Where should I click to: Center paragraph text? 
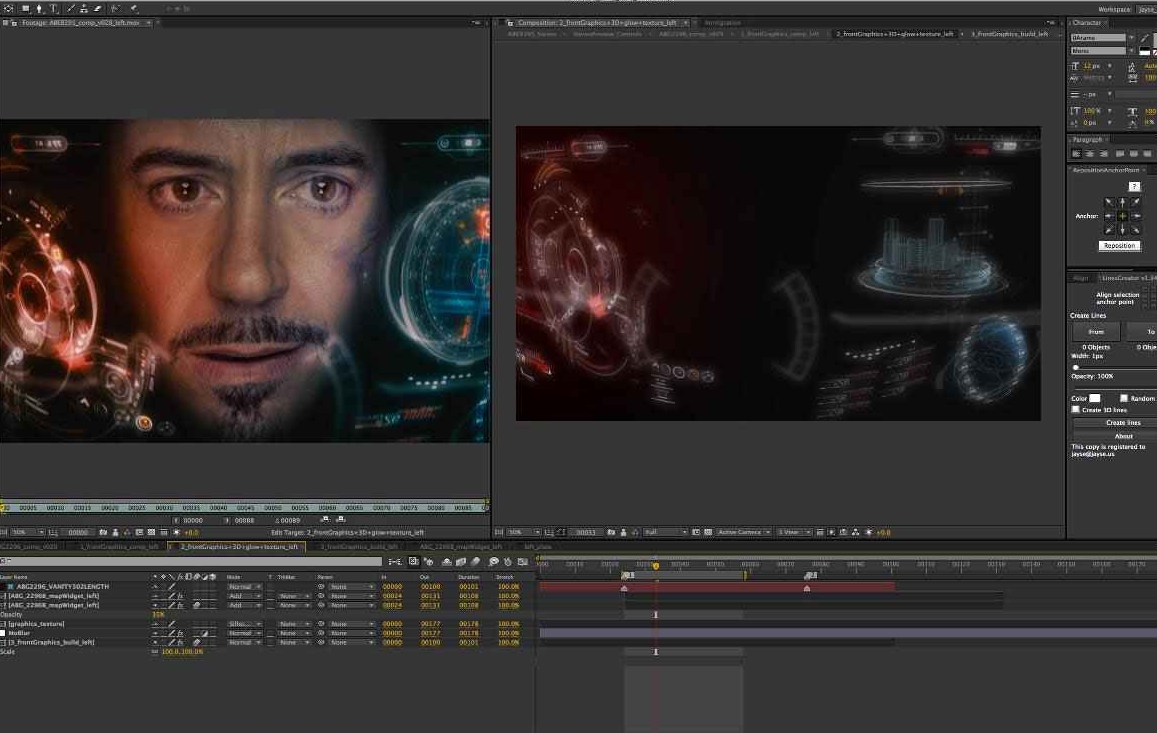pos(1090,154)
